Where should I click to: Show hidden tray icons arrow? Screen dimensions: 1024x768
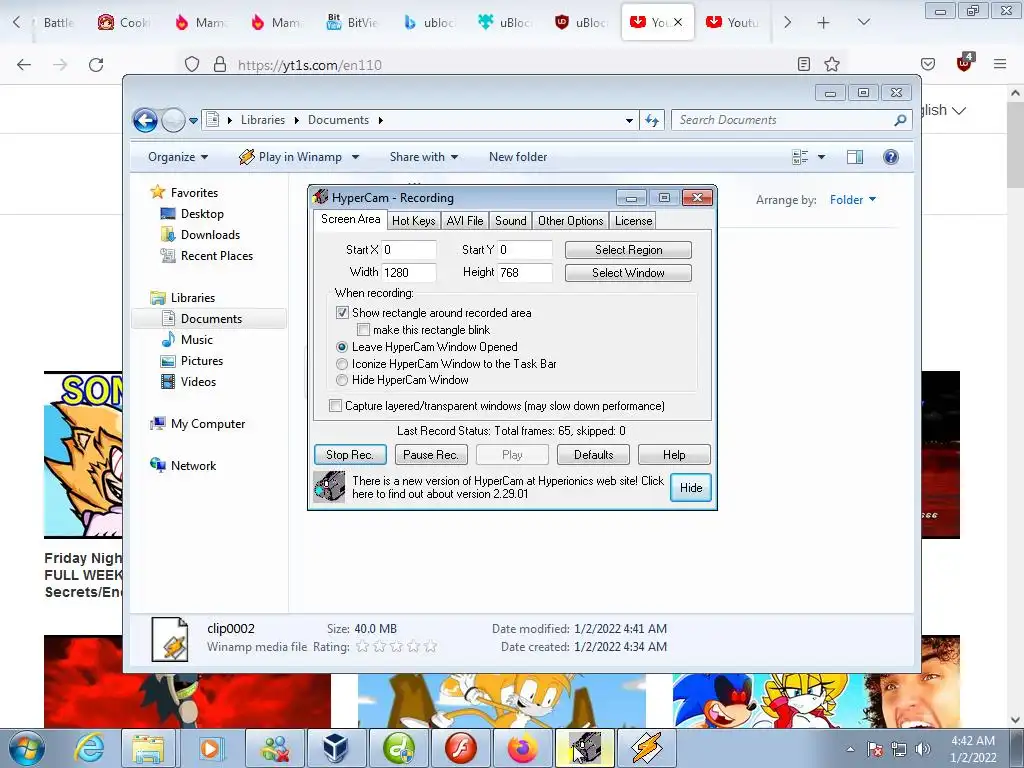[x=850, y=749]
